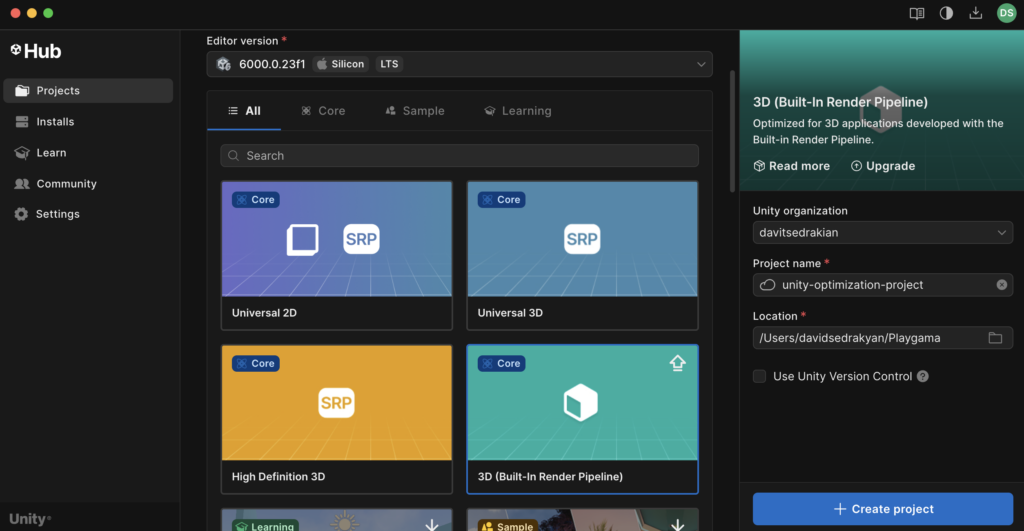Open Installs in the sidebar

(55, 122)
